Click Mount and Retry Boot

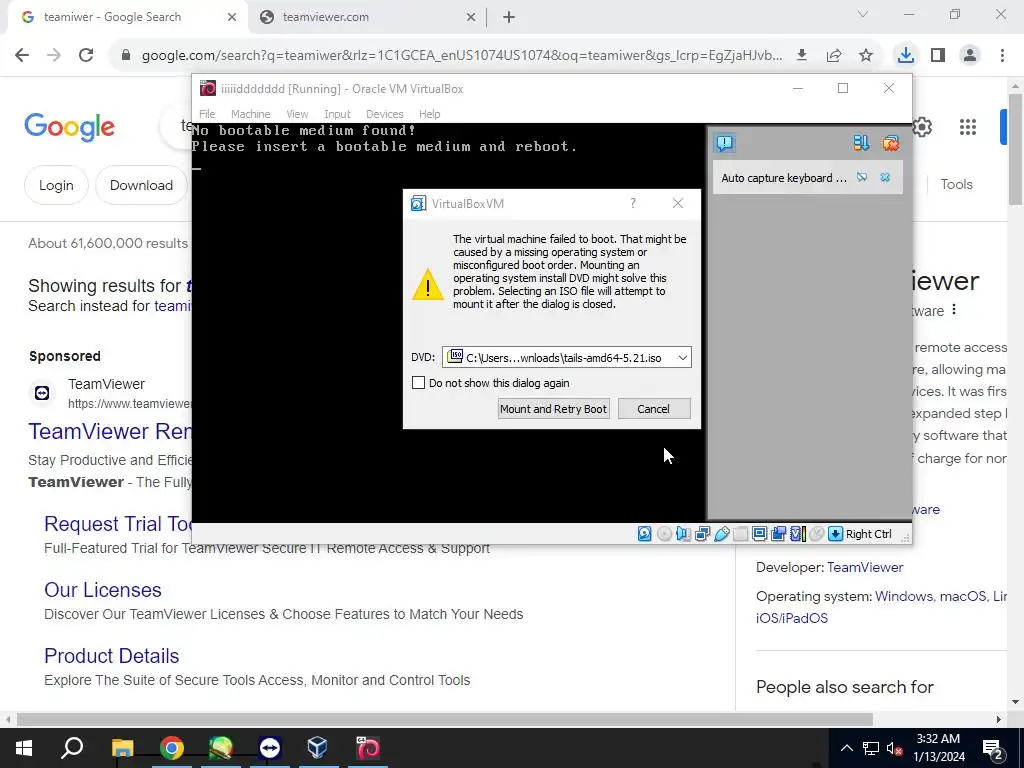point(554,409)
